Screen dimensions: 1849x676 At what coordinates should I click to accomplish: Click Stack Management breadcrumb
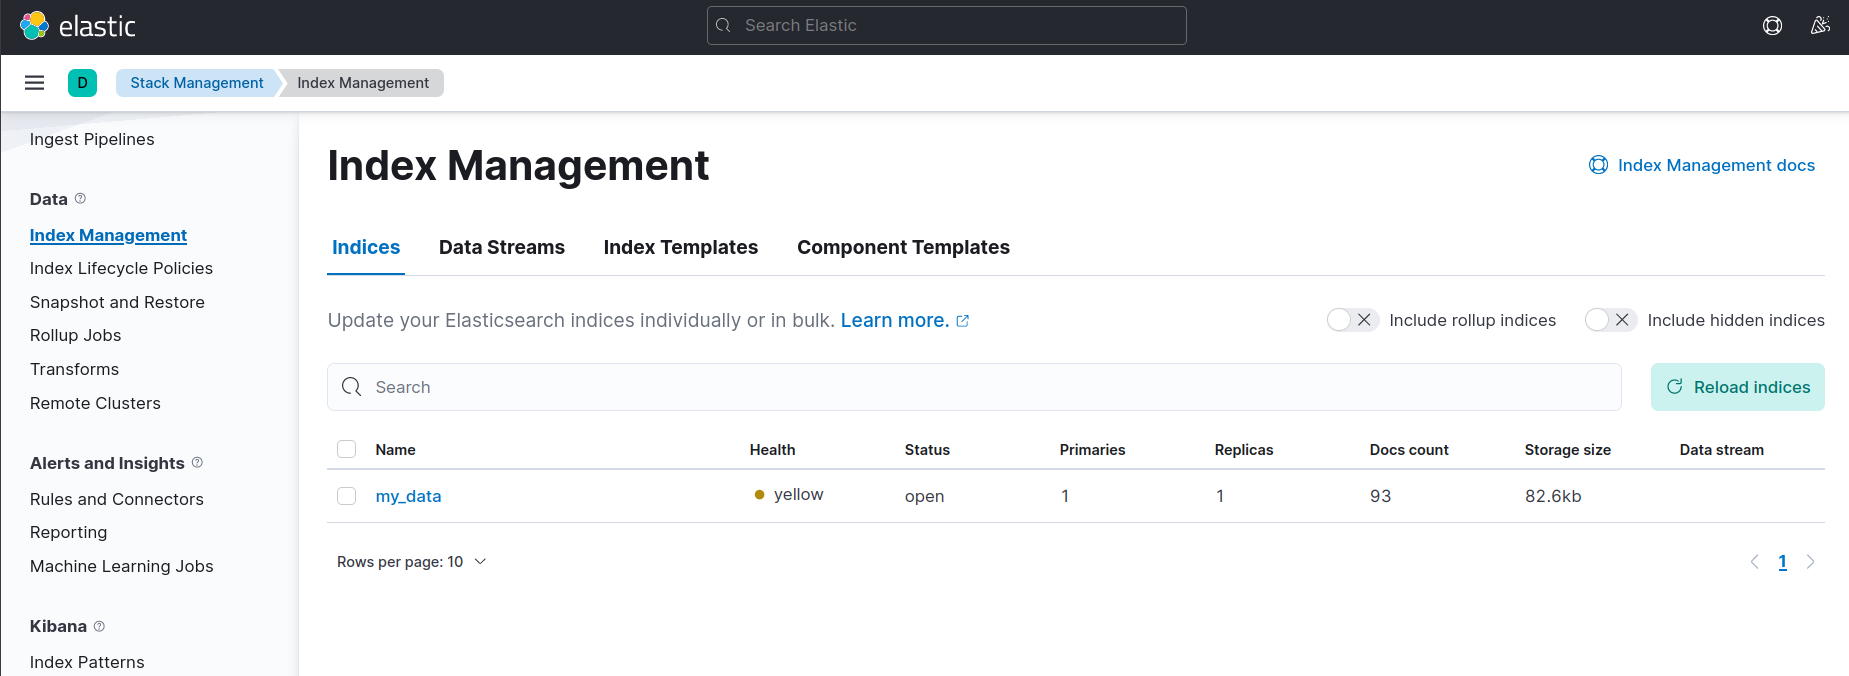tap(197, 83)
